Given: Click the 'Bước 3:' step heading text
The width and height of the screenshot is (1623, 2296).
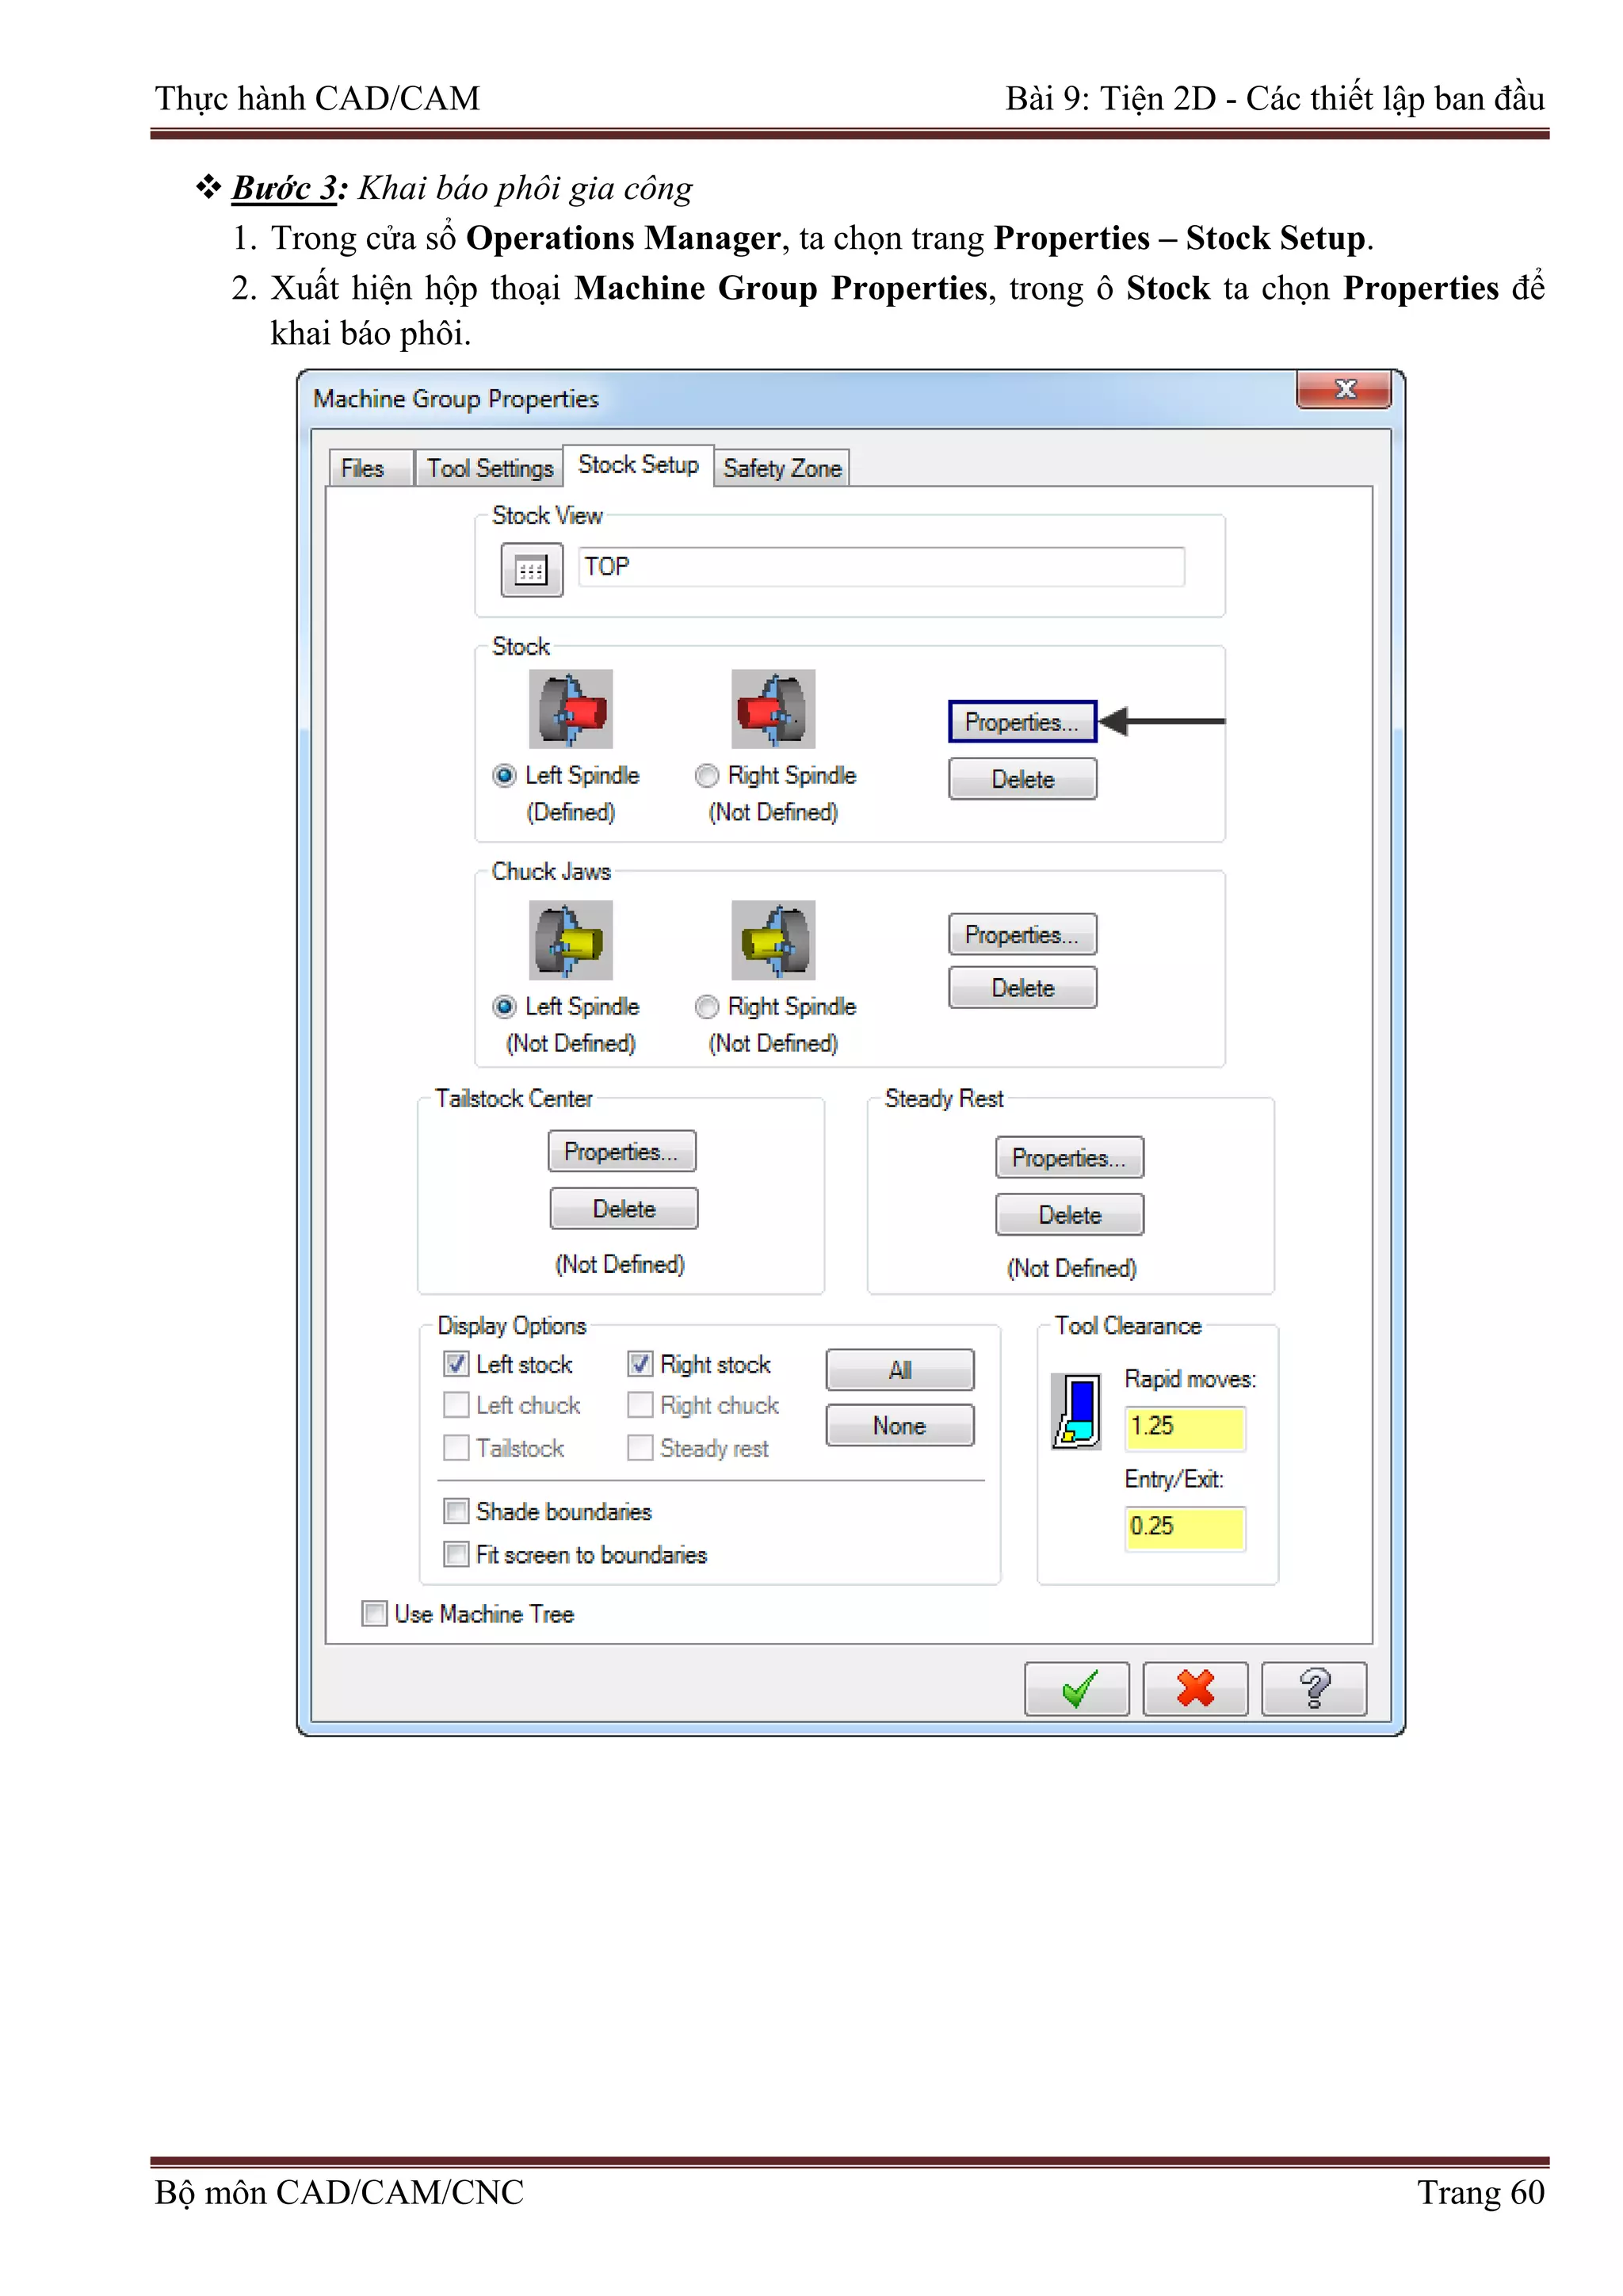Looking at the screenshot, I should coord(290,188).
